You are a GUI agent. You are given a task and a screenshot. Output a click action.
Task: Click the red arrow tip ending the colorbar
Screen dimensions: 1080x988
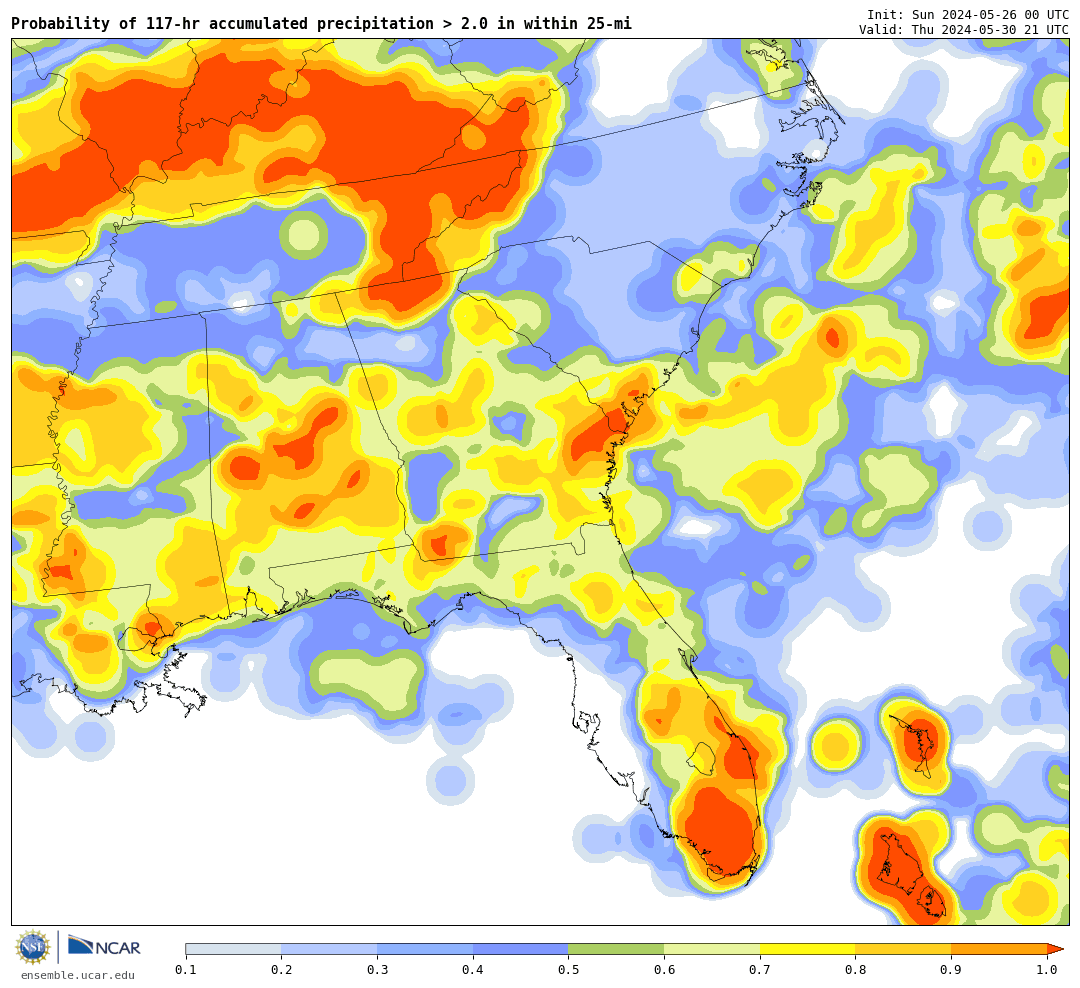pyautogui.click(x=1055, y=949)
